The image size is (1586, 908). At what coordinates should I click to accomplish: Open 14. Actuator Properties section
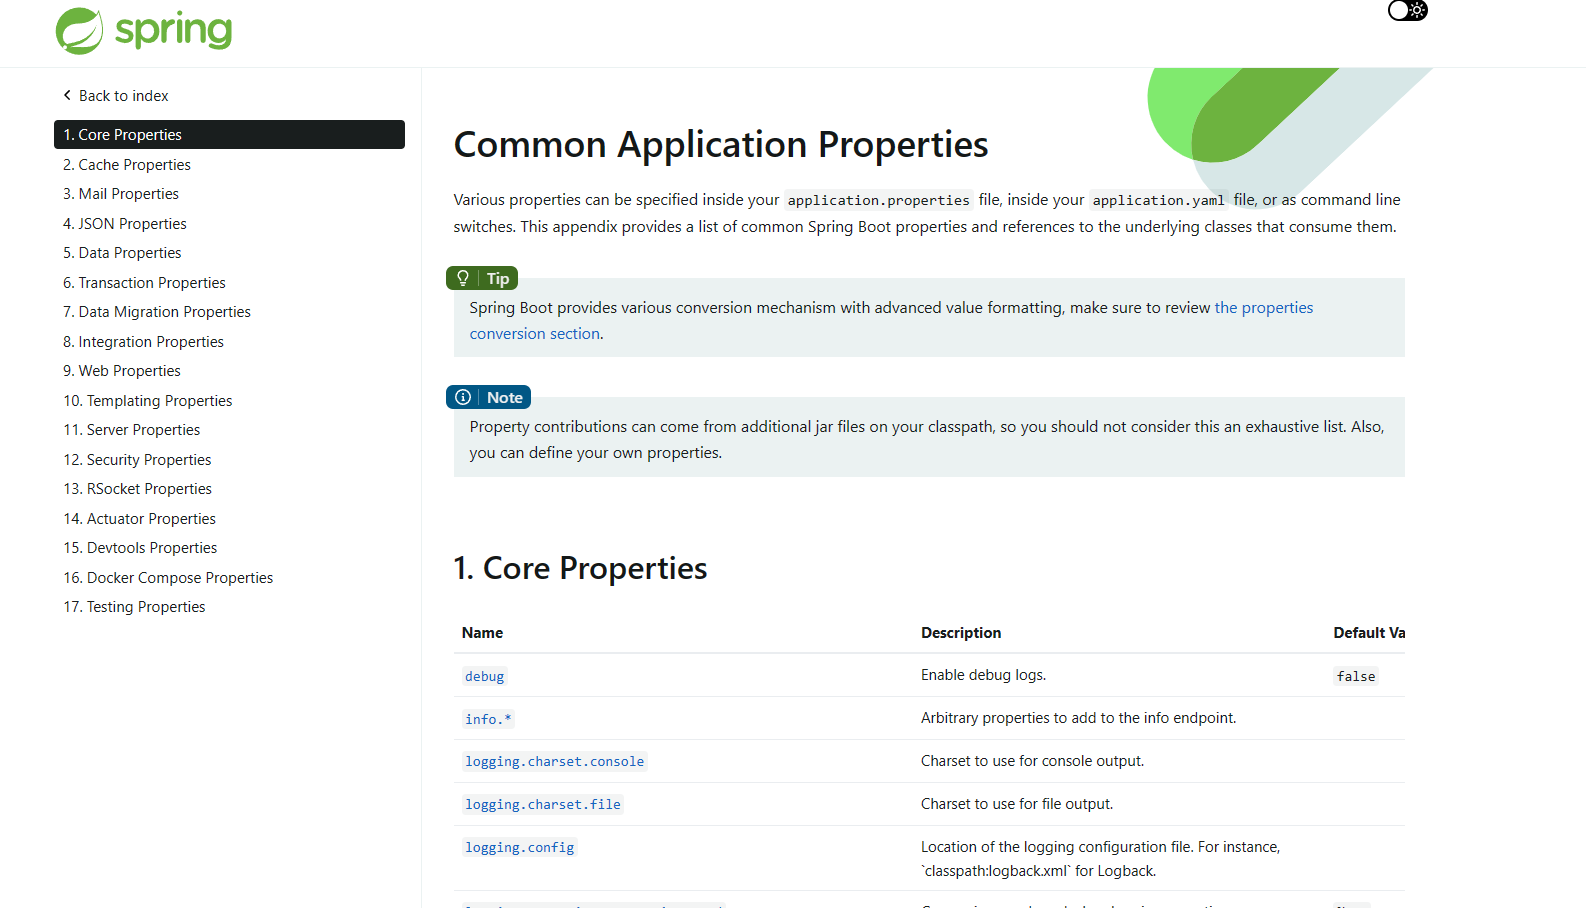(x=140, y=519)
